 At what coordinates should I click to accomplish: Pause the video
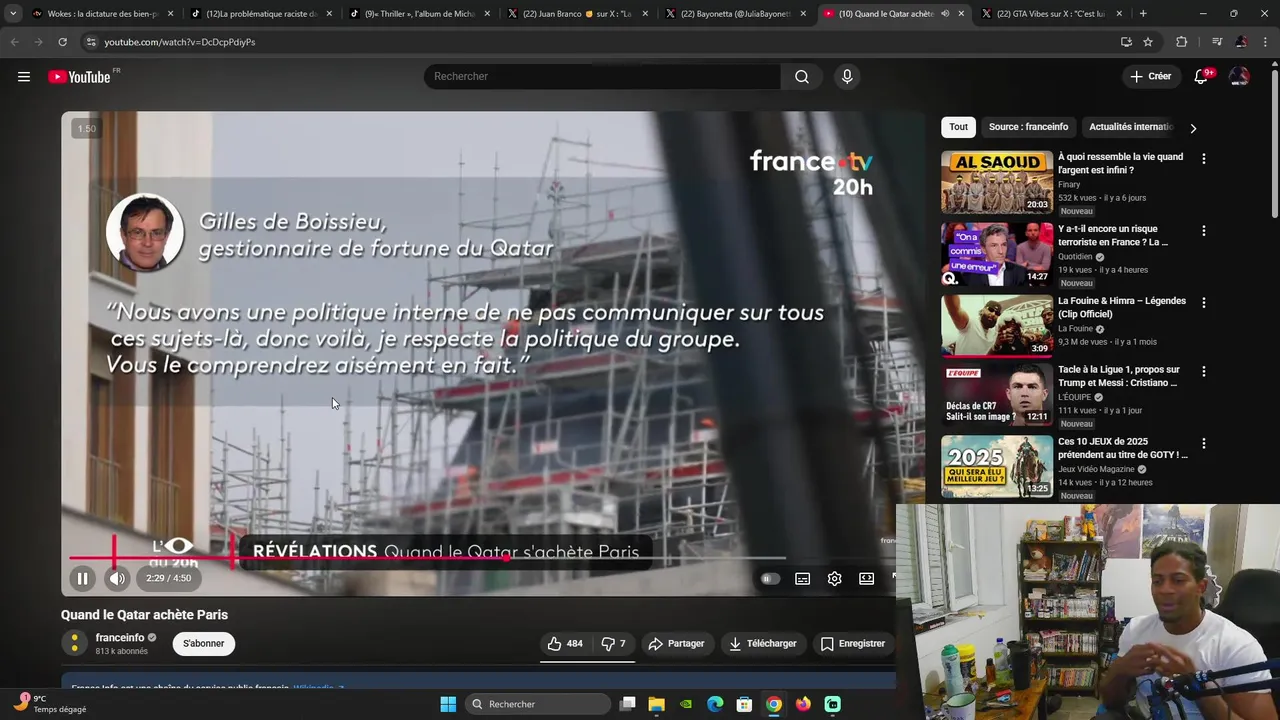pyautogui.click(x=82, y=578)
